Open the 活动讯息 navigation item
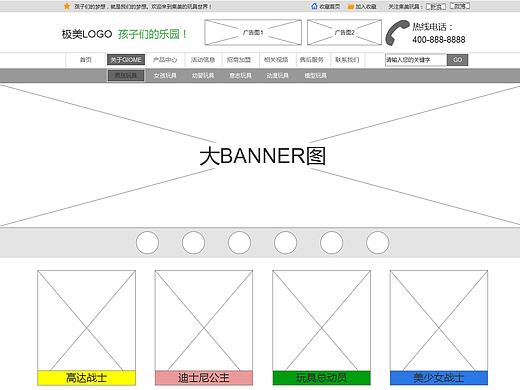Image resolution: width=520 pixels, height=390 pixels. 203,60
